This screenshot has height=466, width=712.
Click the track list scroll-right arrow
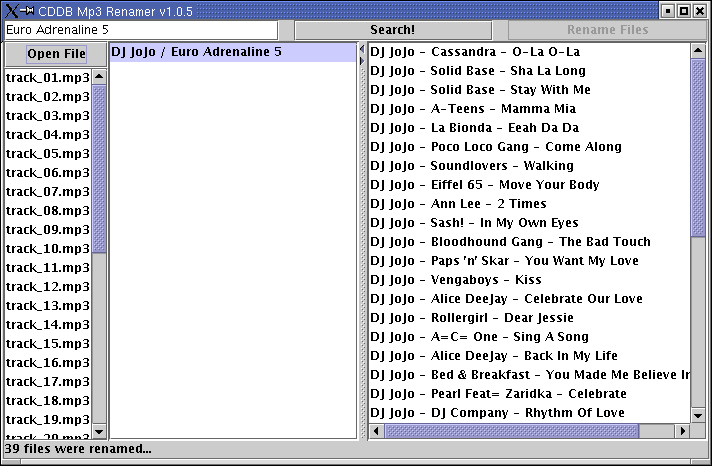point(682,431)
